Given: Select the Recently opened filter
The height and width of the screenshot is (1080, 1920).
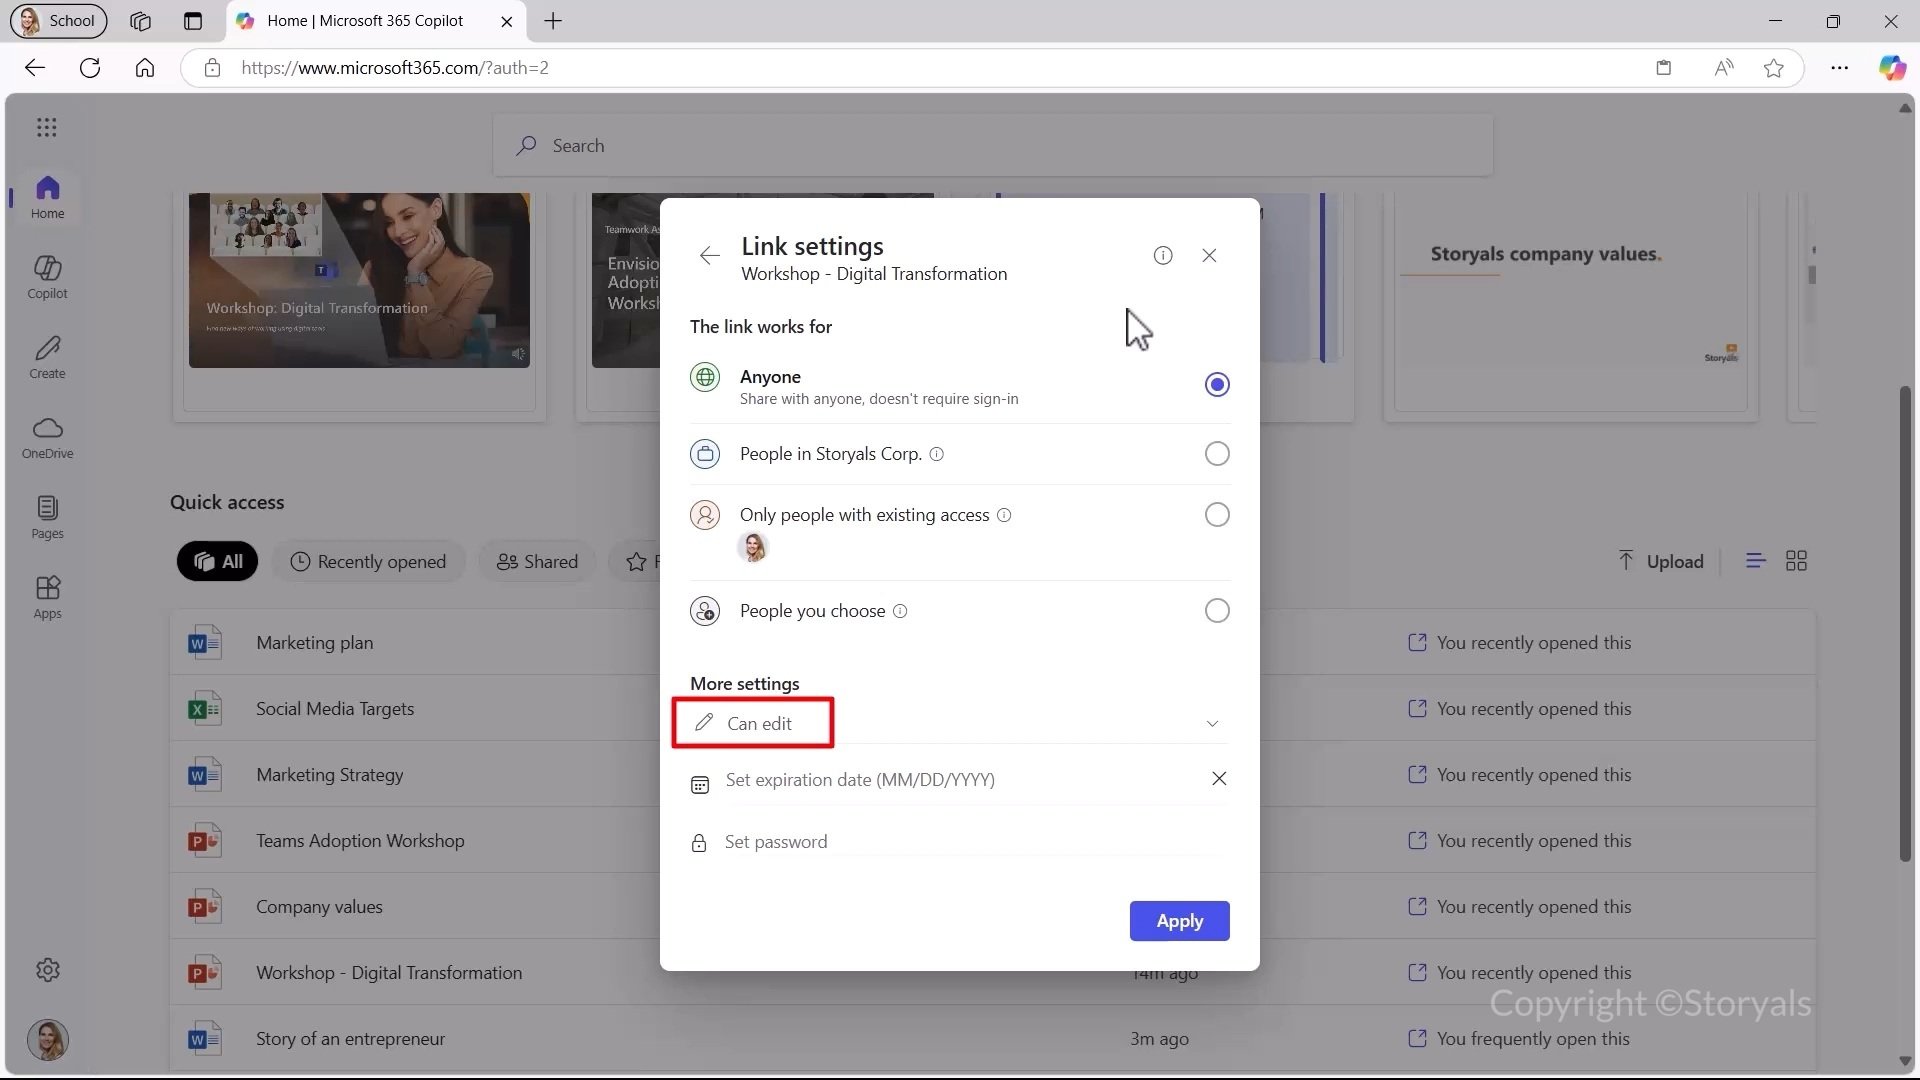Looking at the screenshot, I should [x=369, y=562].
